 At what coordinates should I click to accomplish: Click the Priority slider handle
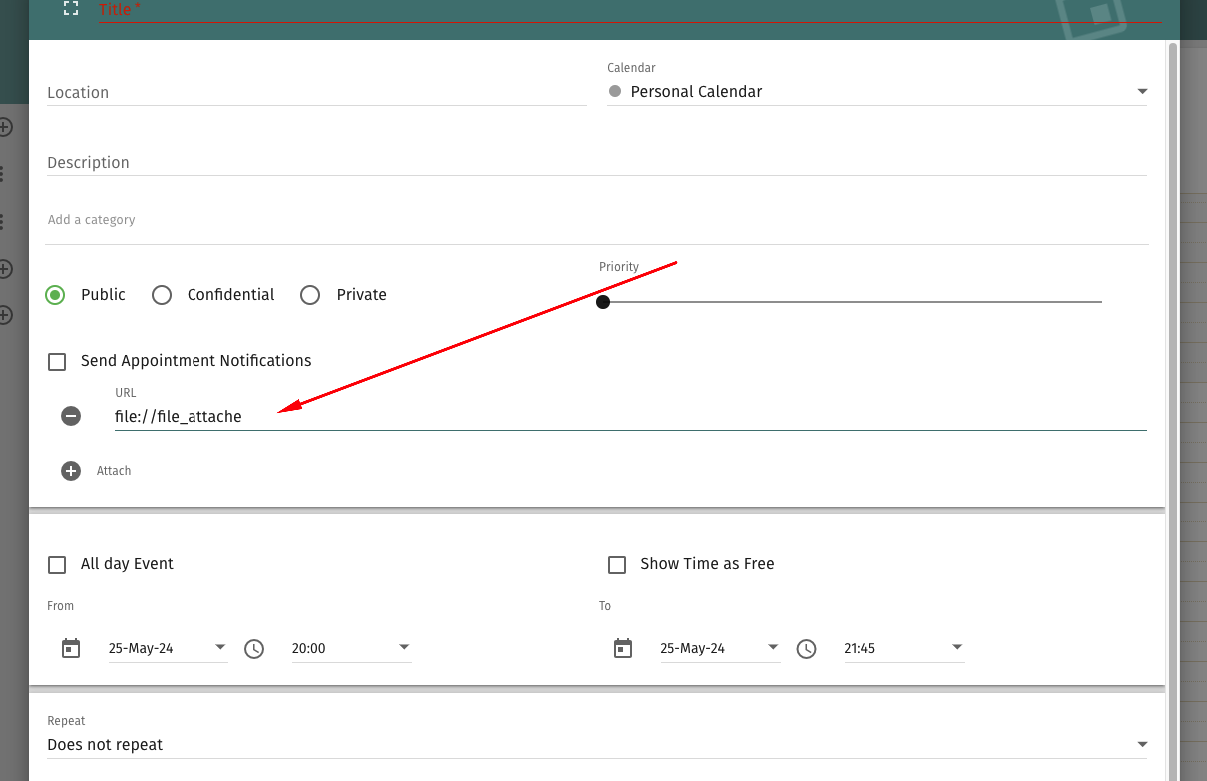pos(603,302)
